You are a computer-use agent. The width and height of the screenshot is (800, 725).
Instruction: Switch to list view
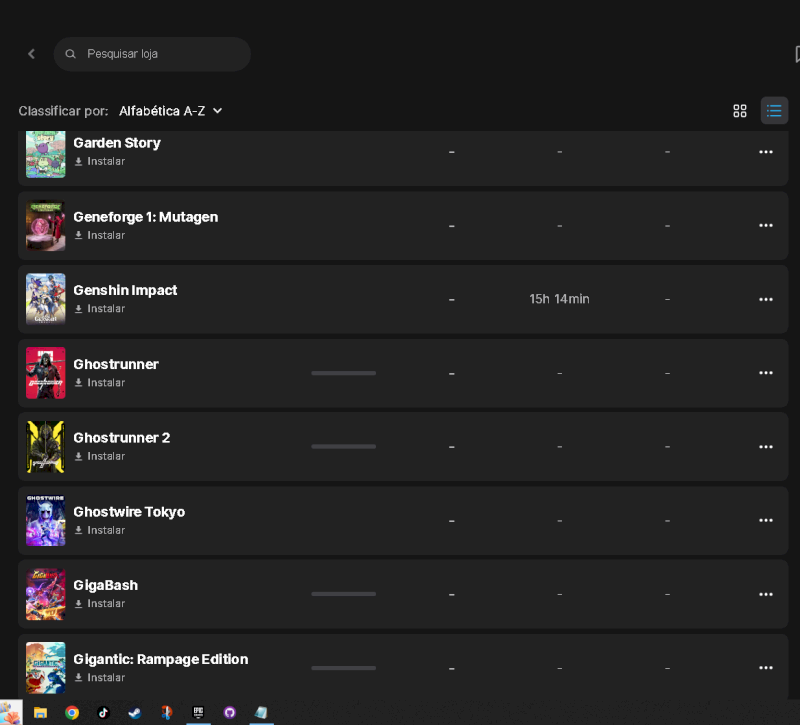tap(774, 111)
